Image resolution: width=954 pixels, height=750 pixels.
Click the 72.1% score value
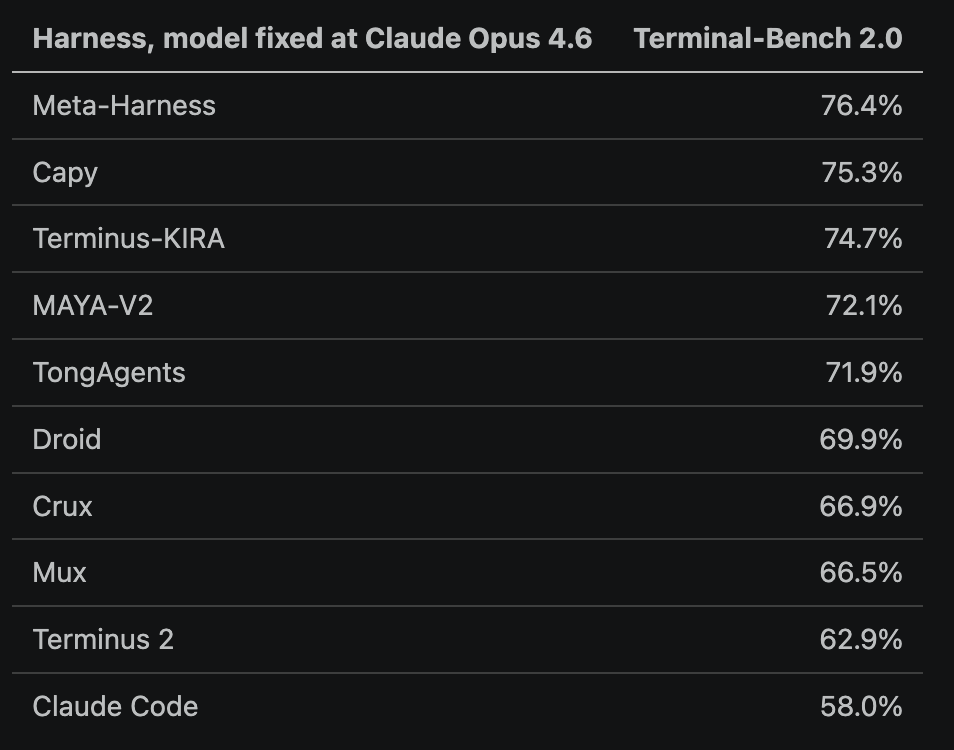(864, 305)
